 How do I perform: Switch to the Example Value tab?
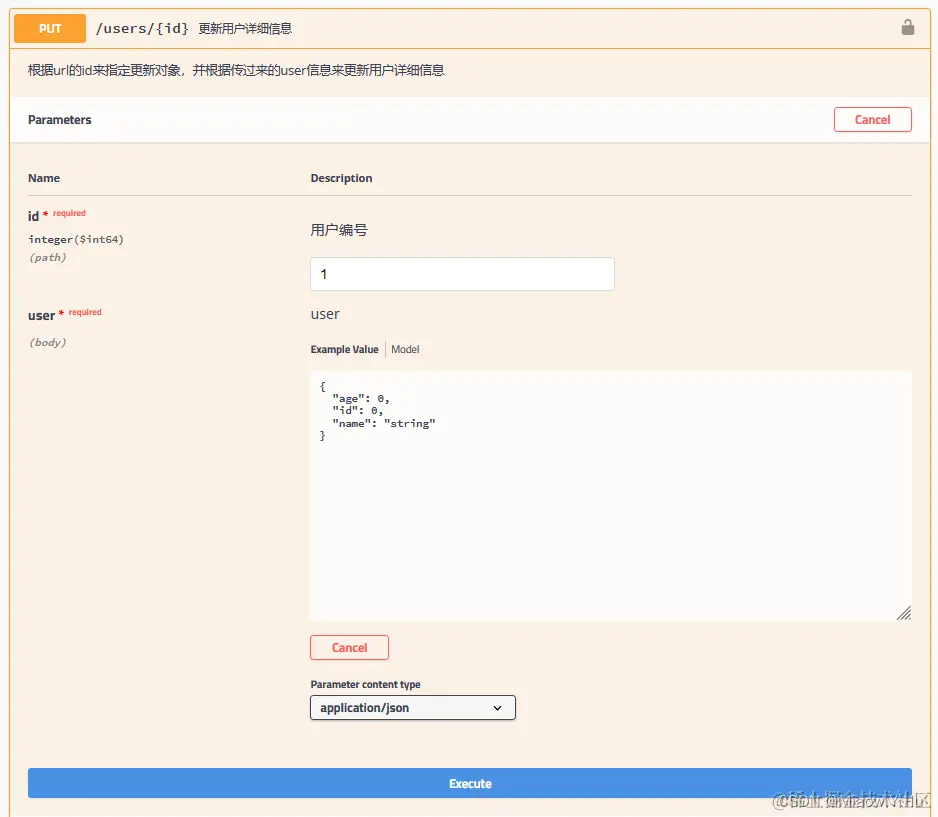[x=344, y=349]
